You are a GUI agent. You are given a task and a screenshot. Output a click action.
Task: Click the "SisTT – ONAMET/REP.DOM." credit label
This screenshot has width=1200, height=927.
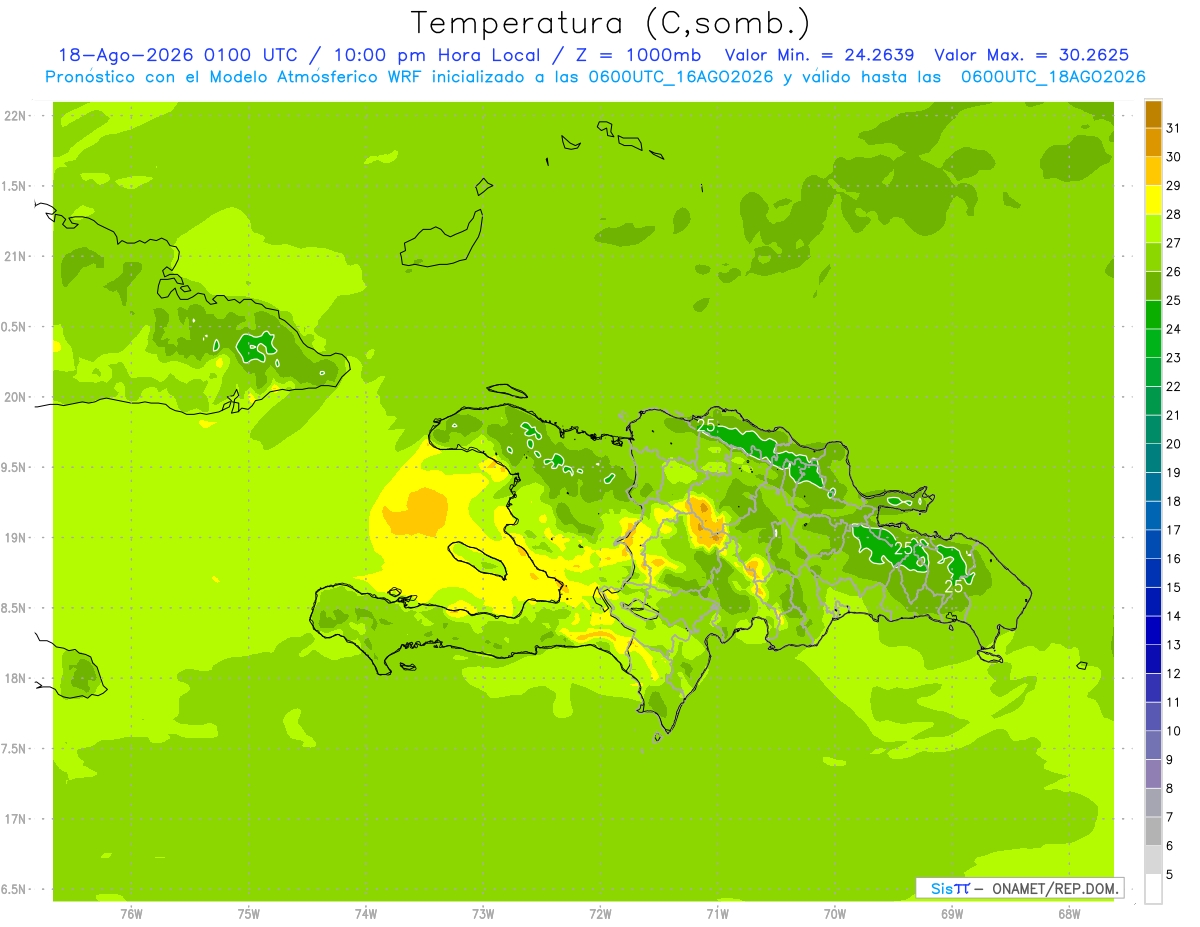tap(1019, 888)
